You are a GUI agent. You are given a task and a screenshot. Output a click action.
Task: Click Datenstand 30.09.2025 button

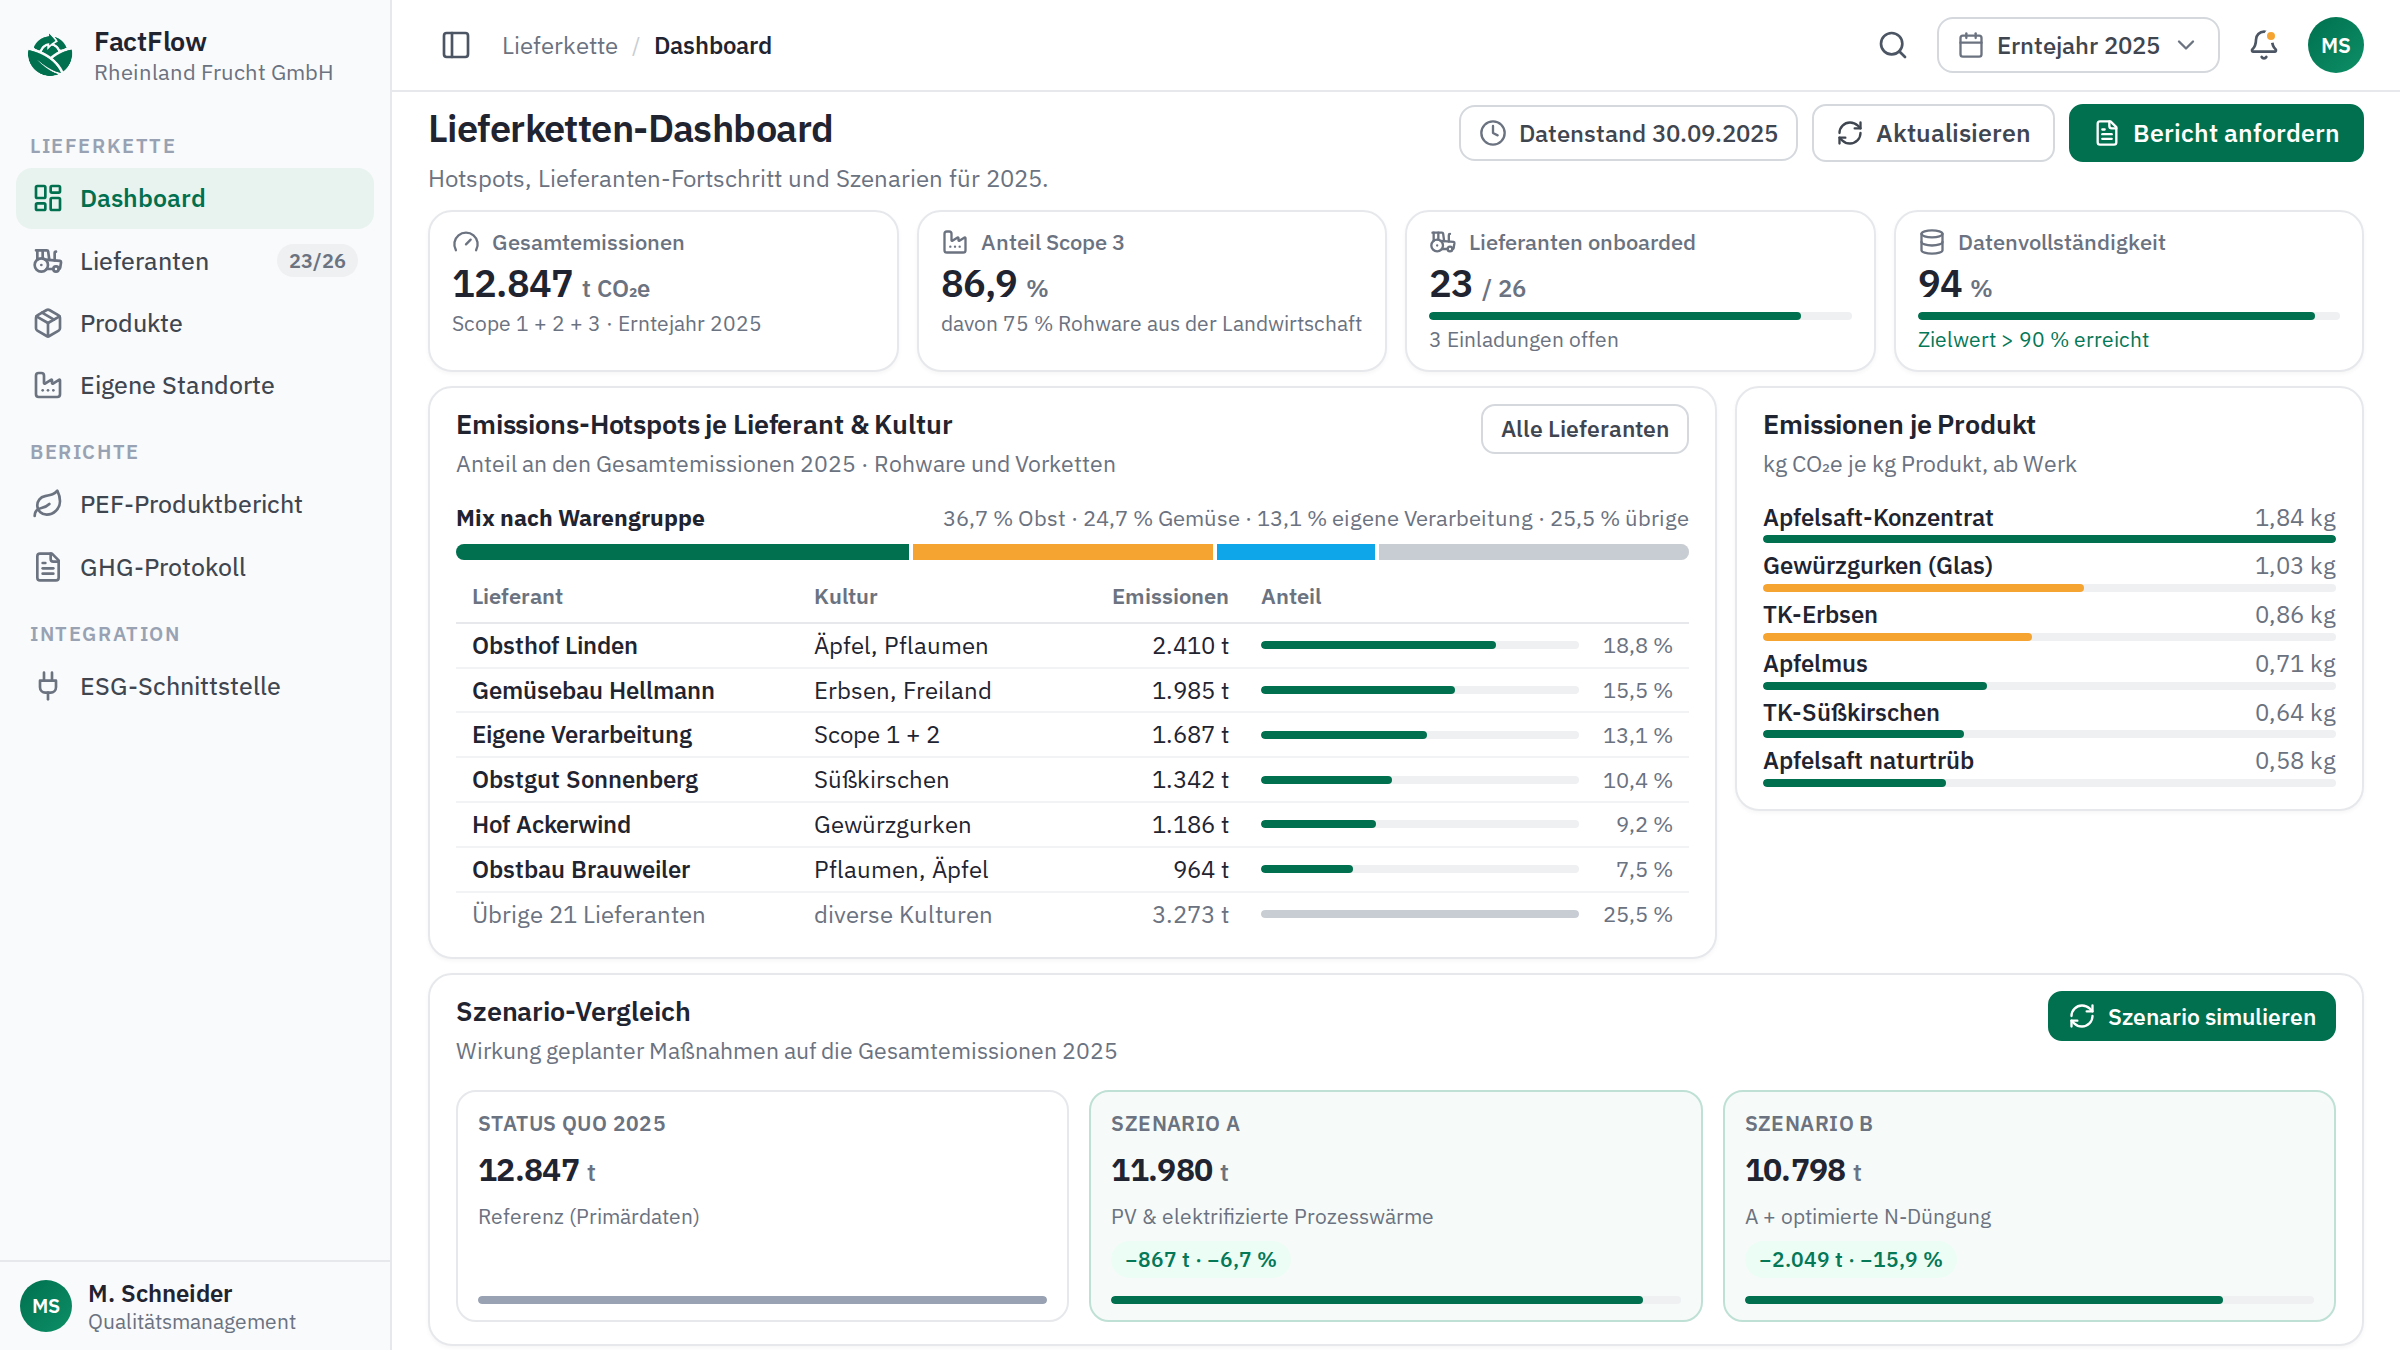(x=1628, y=133)
